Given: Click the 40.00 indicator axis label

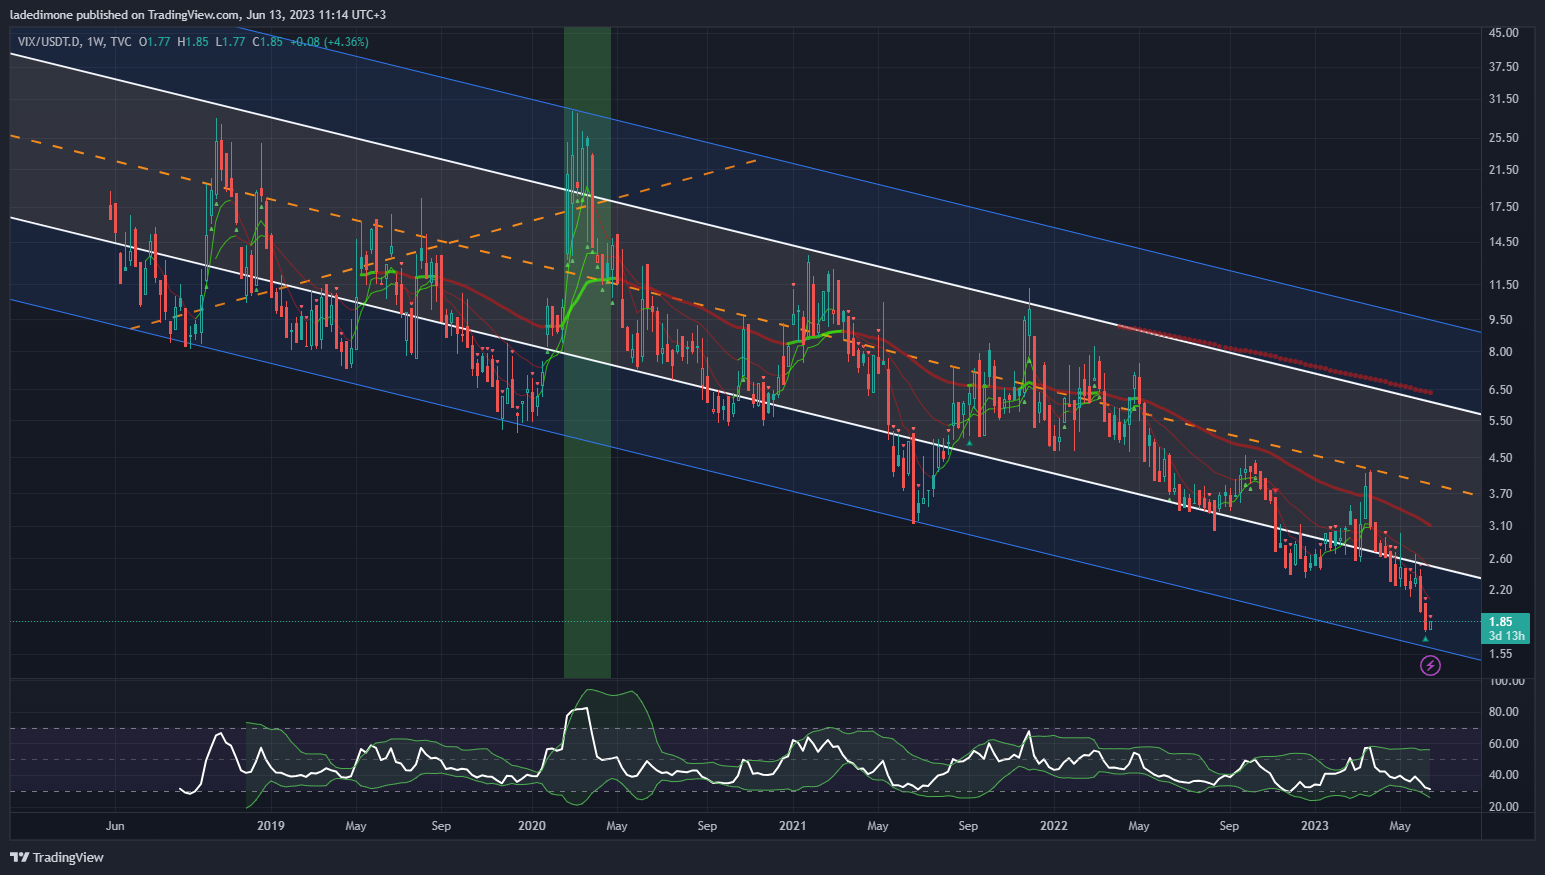Looking at the screenshot, I should (1504, 775).
